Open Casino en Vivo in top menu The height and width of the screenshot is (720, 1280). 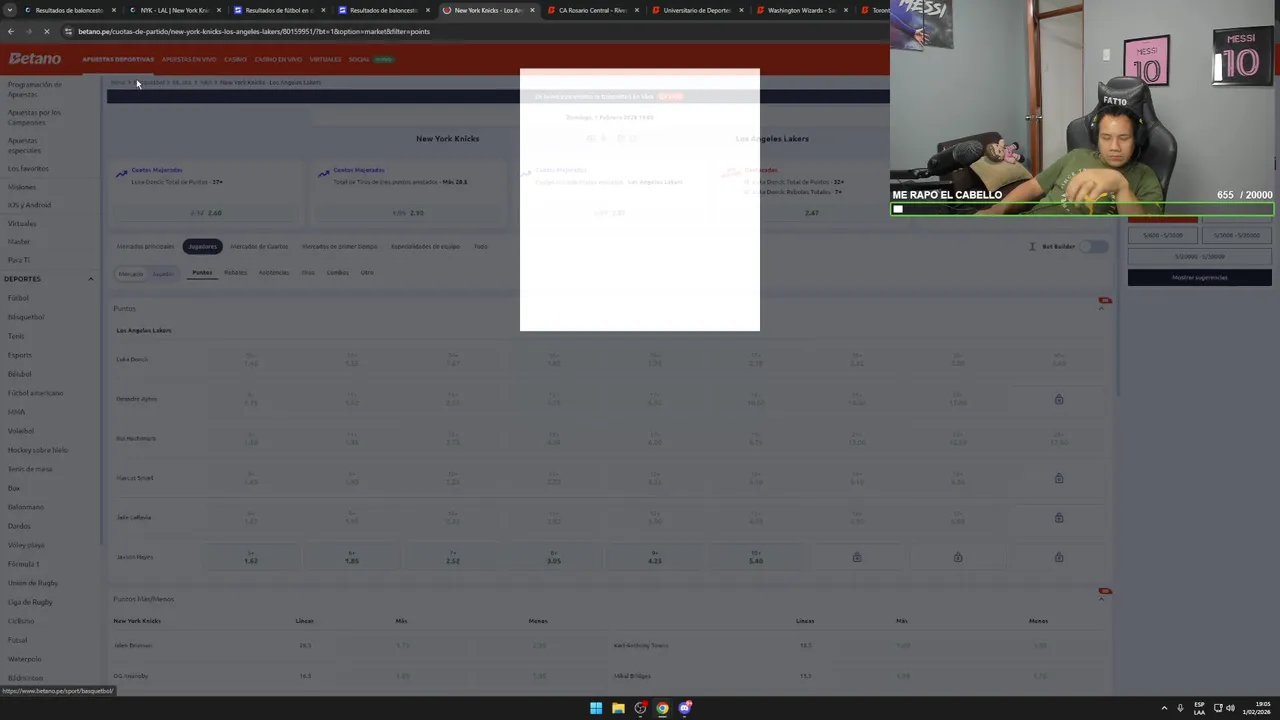pos(278,59)
